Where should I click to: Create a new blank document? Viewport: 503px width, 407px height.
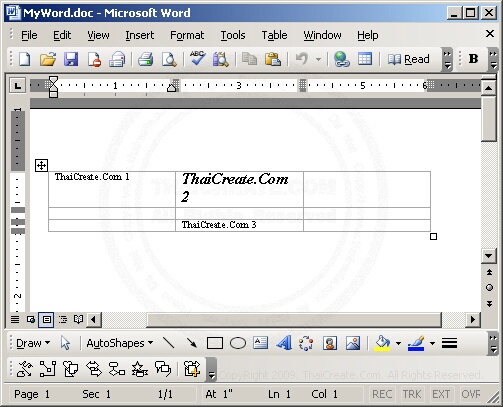(25, 60)
